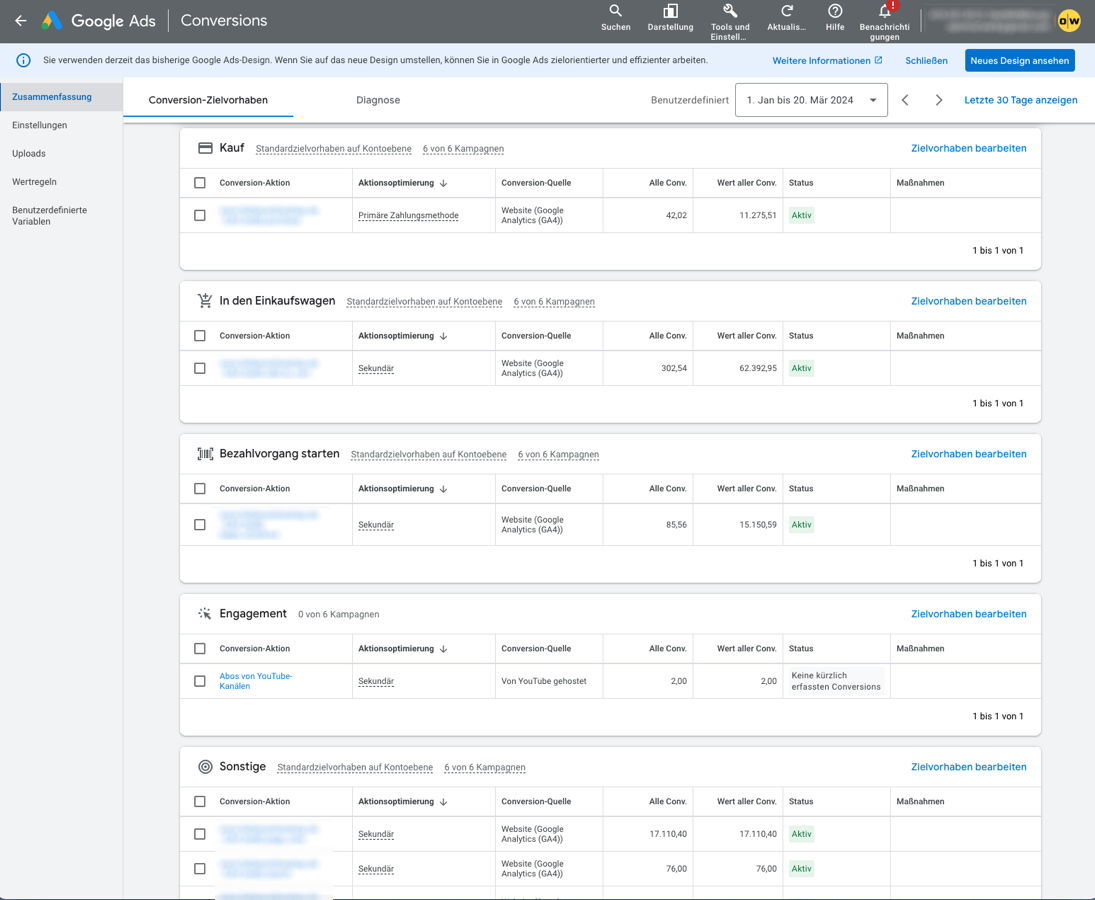Open Einstellungen in the left sidebar
Image resolution: width=1095 pixels, height=900 pixels.
coord(40,125)
